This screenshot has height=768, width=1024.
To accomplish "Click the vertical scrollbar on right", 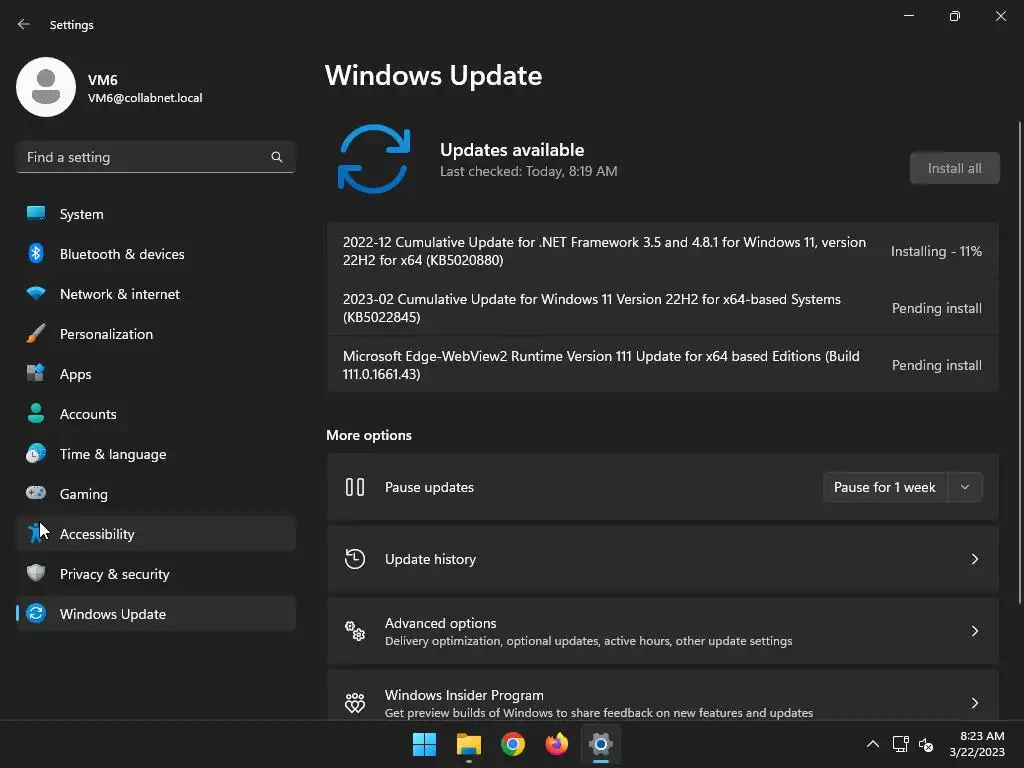I will [1020, 362].
